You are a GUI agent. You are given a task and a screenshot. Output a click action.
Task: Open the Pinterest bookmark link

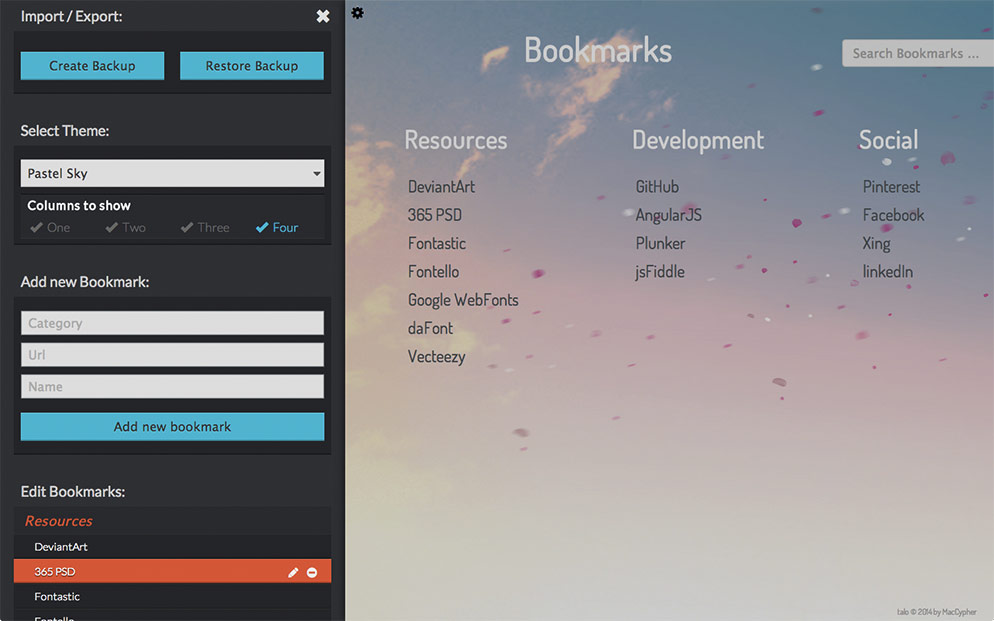tap(891, 187)
